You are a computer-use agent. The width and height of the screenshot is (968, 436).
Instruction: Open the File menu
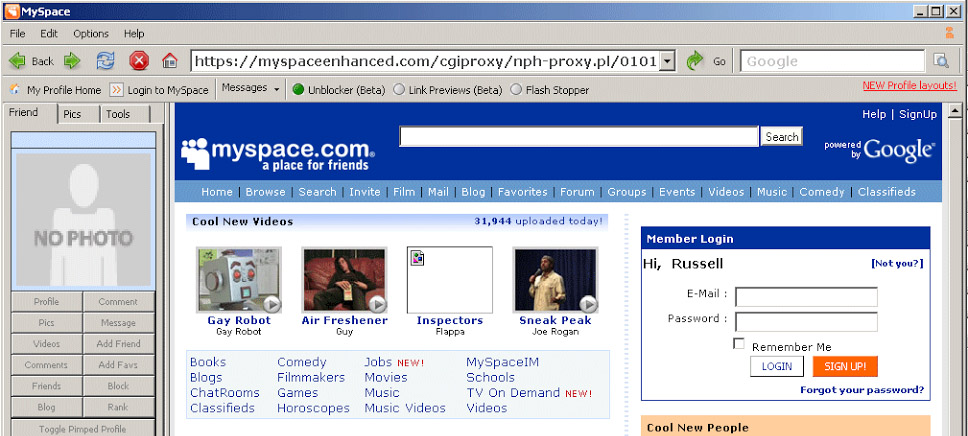[x=17, y=33]
